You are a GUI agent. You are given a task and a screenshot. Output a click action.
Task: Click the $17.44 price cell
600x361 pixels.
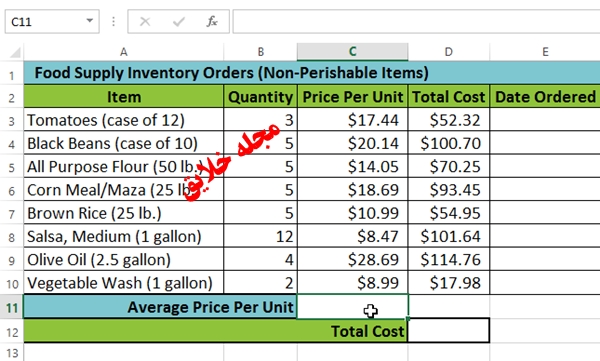click(x=353, y=120)
